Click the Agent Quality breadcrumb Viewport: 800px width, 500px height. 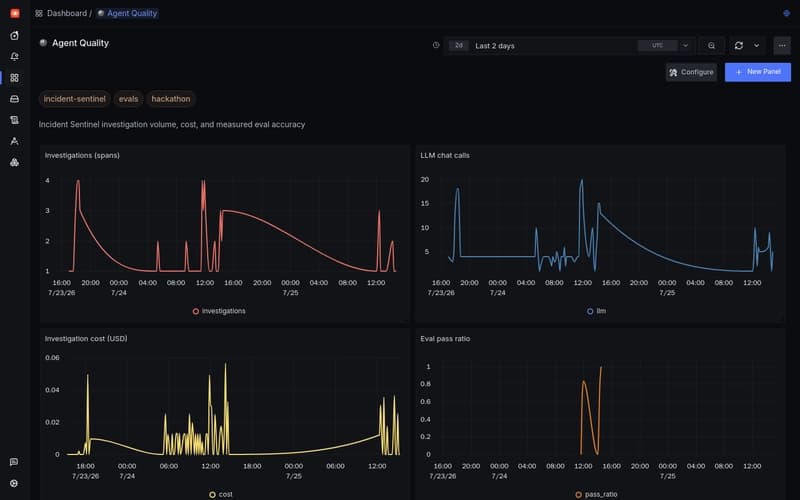tap(128, 13)
